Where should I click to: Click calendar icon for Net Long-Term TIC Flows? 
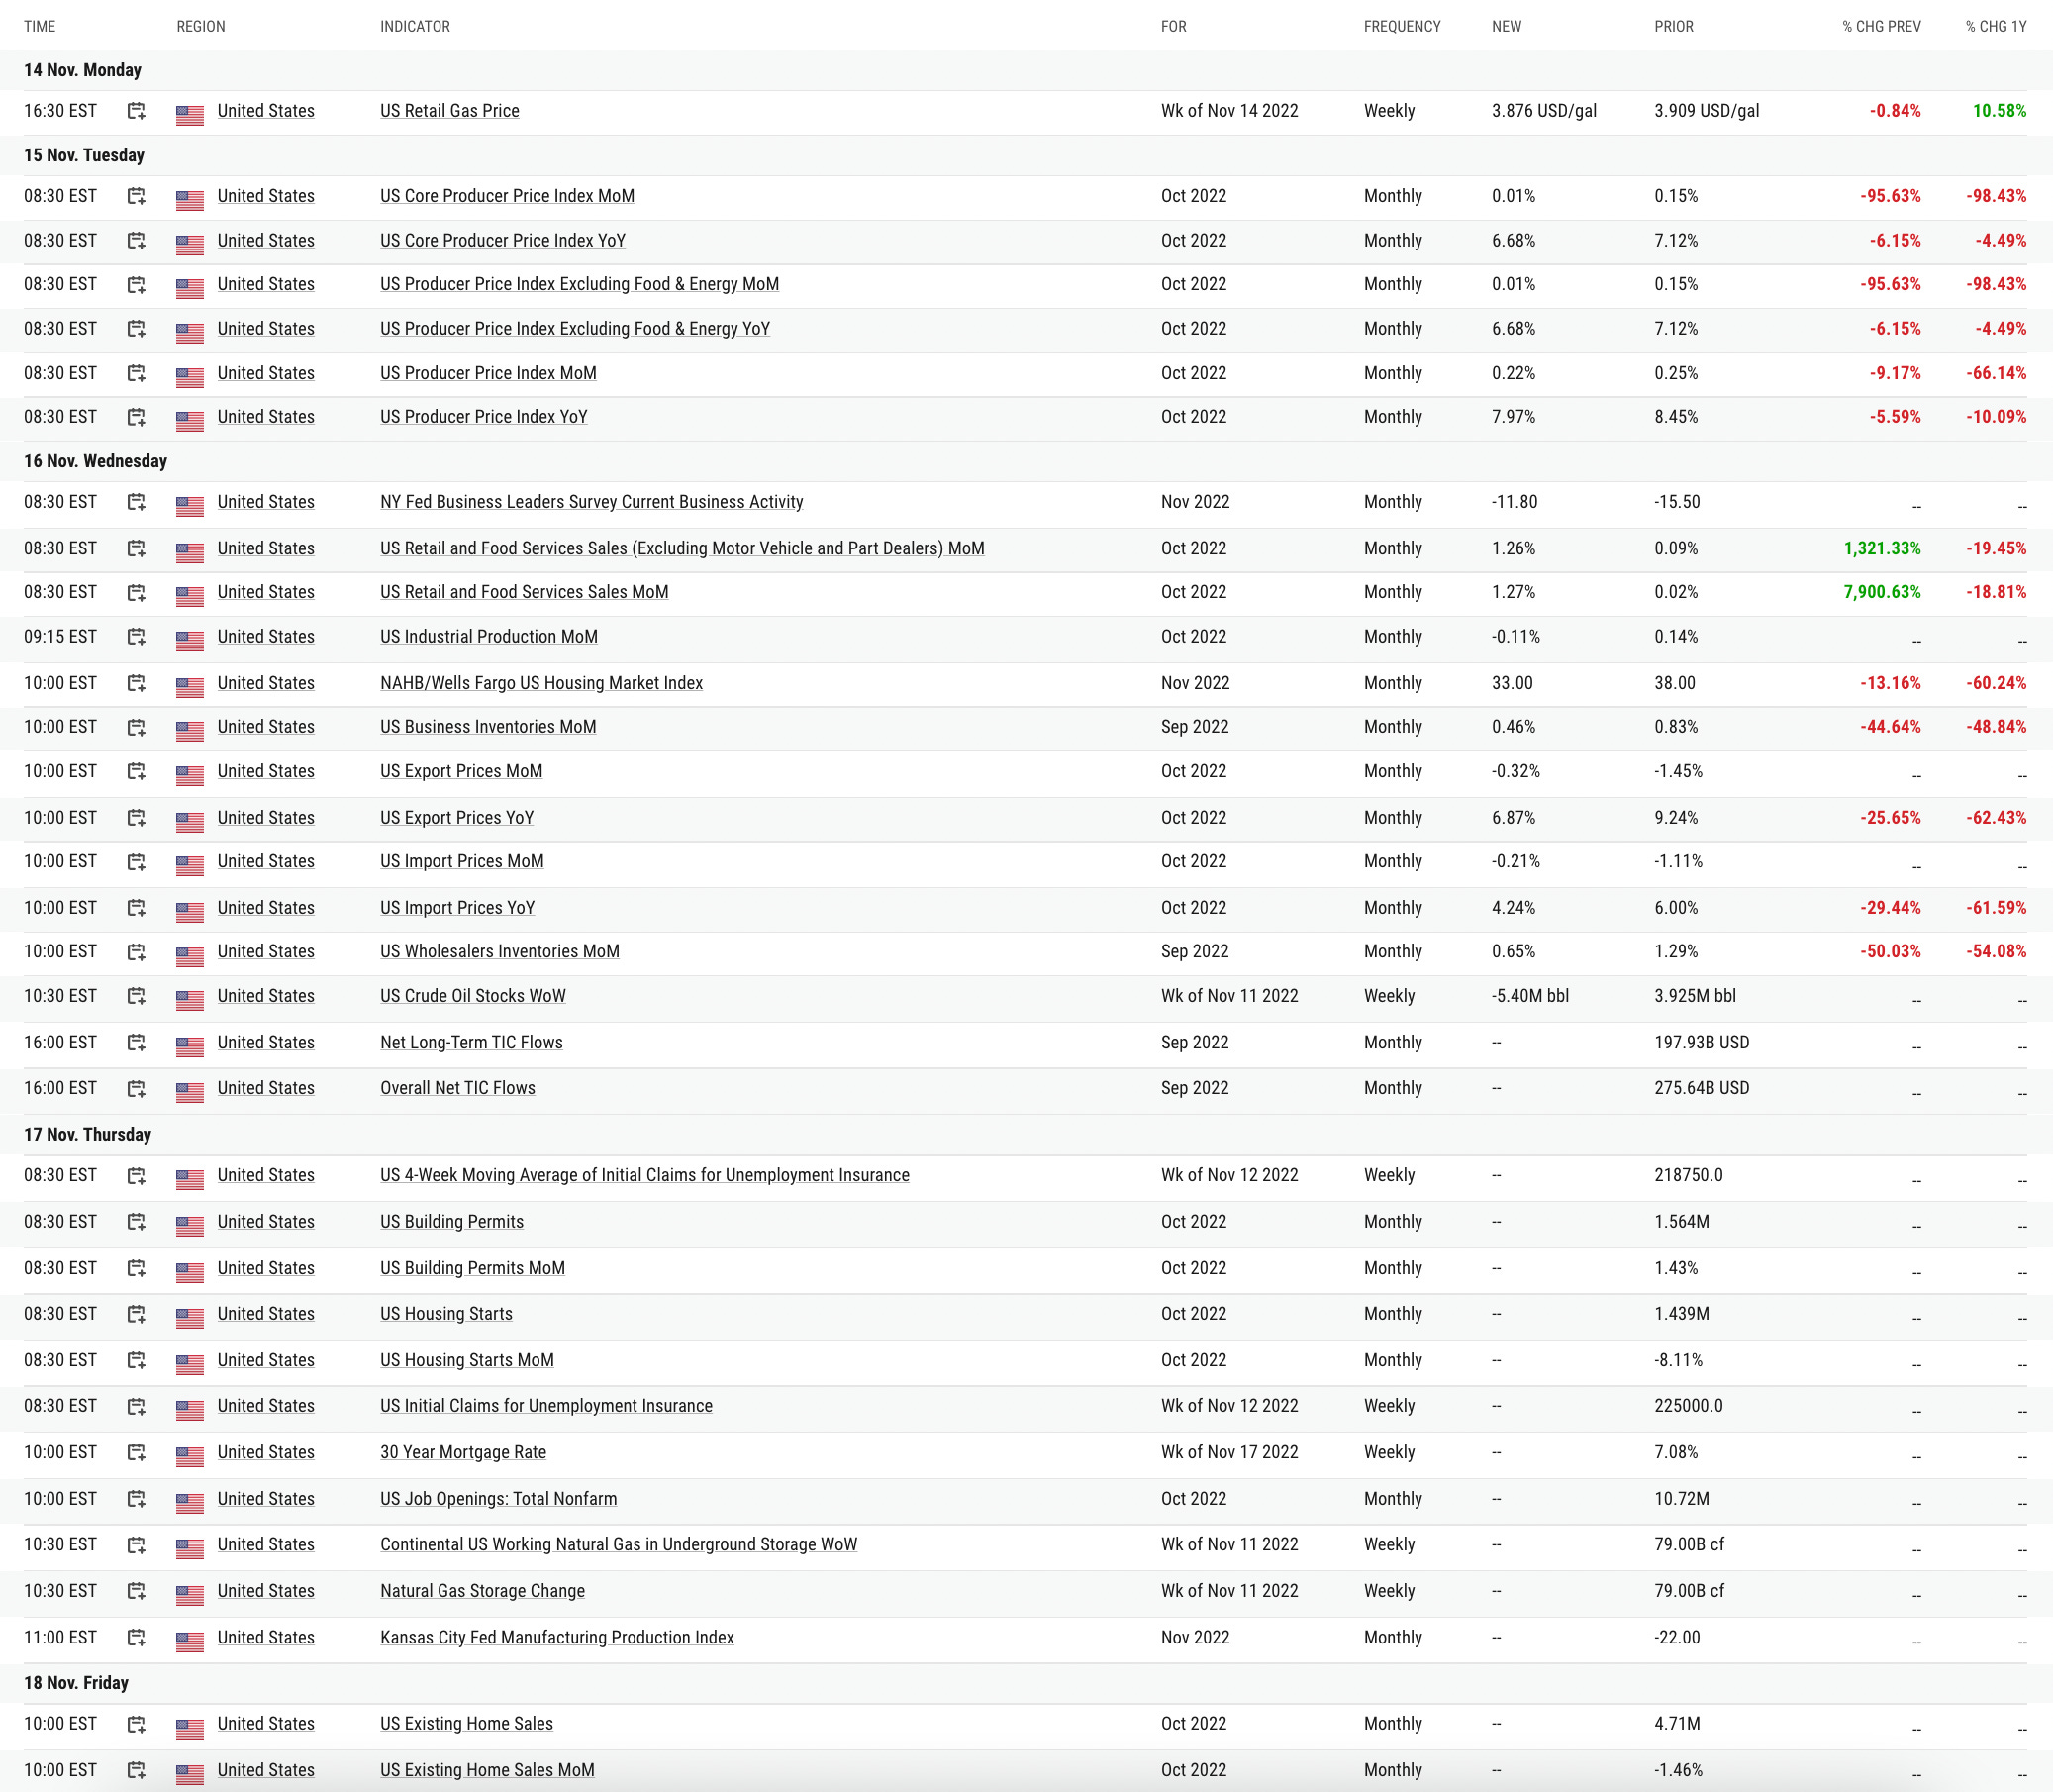tap(137, 1042)
